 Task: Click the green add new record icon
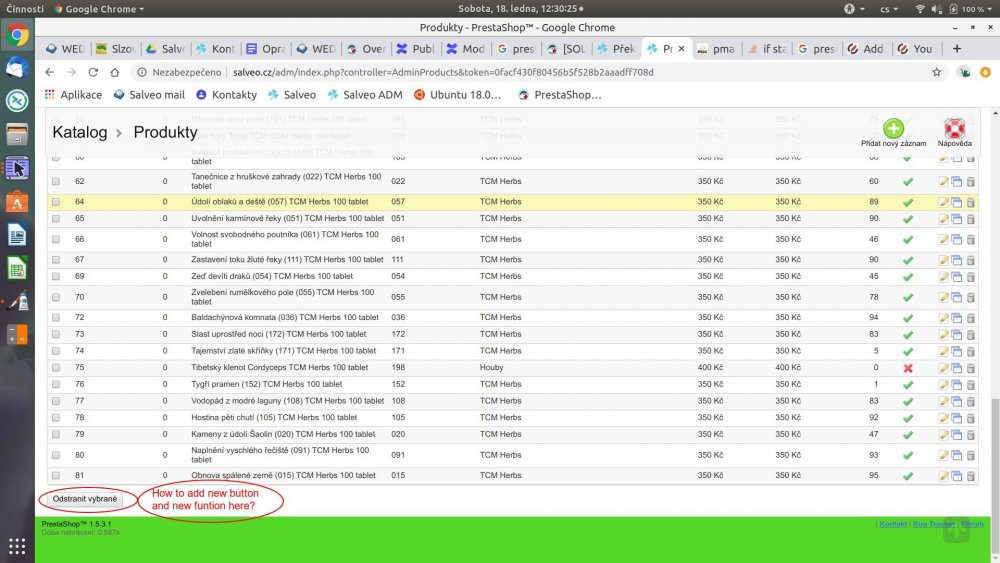click(893, 128)
